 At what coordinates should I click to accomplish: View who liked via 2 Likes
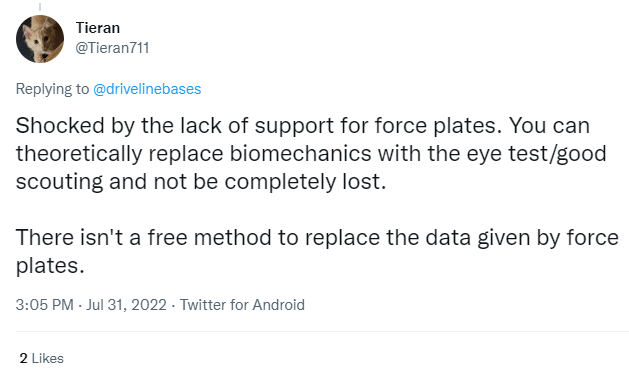[x=42, y=358]
